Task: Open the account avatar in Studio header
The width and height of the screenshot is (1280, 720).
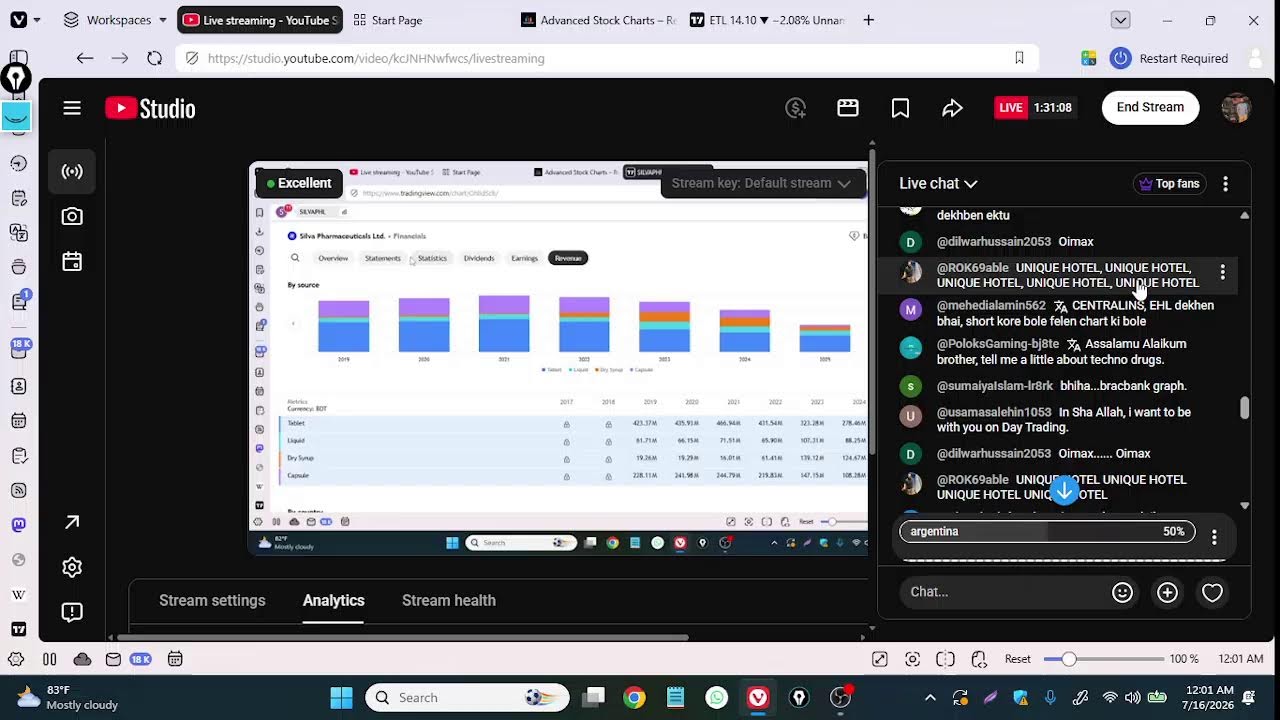Action: click(x=1236, y=108)
